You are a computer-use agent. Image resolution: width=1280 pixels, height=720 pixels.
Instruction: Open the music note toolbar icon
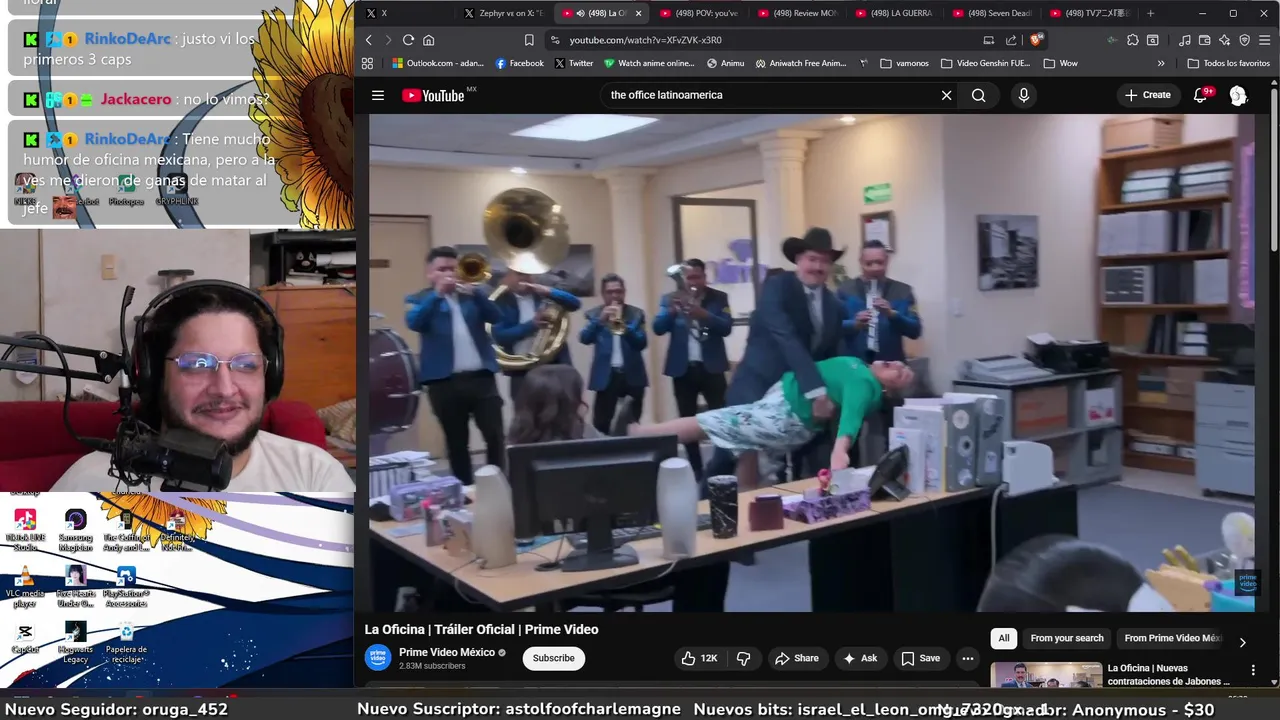coord(1185,40)
